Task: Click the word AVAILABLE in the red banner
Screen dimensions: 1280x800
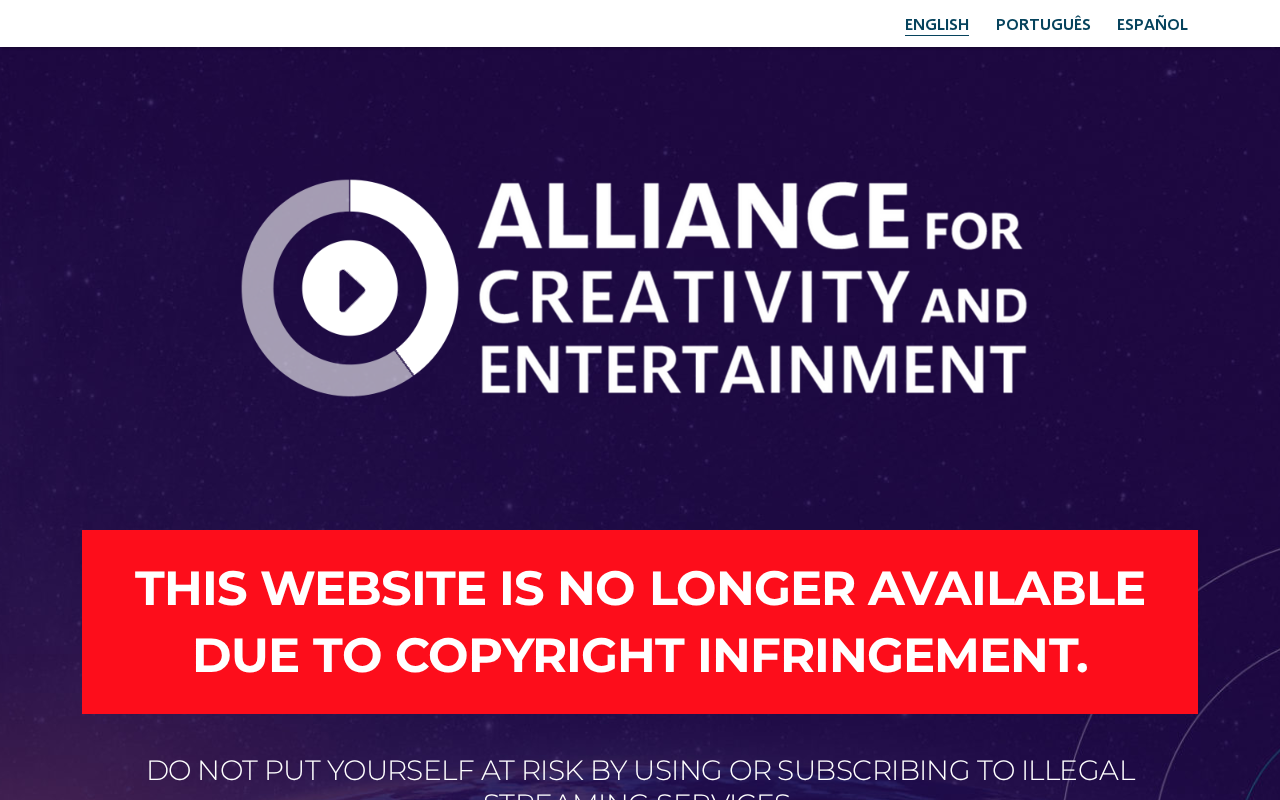Action: pos(1007,588)
